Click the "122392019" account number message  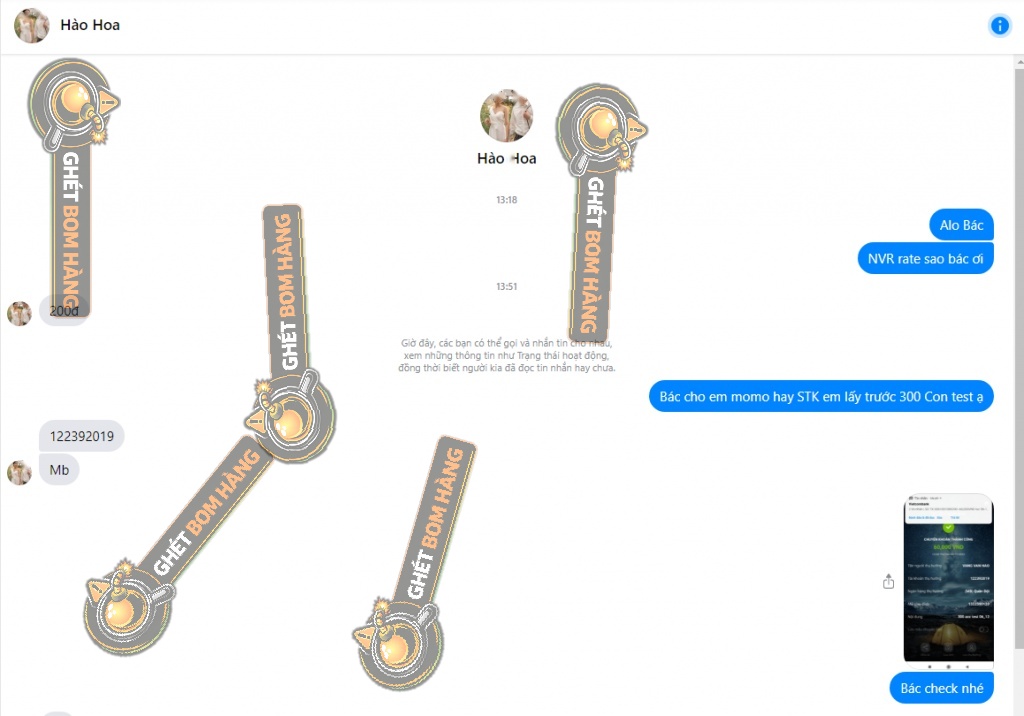tap(82, 436)
